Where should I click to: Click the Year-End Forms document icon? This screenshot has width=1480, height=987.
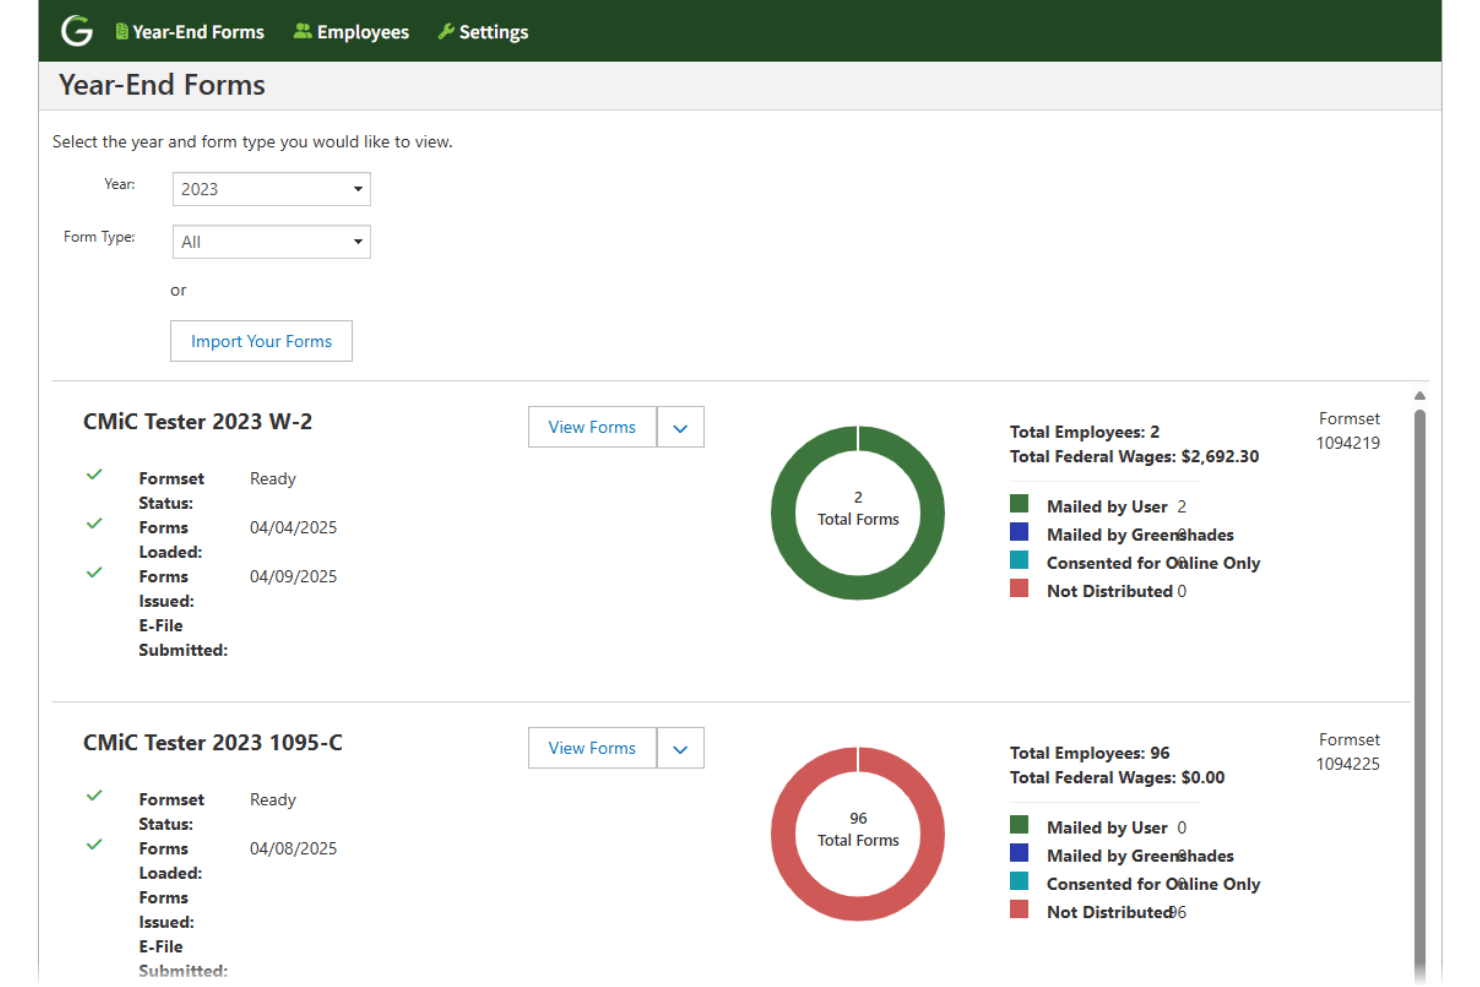click(121, 32)
